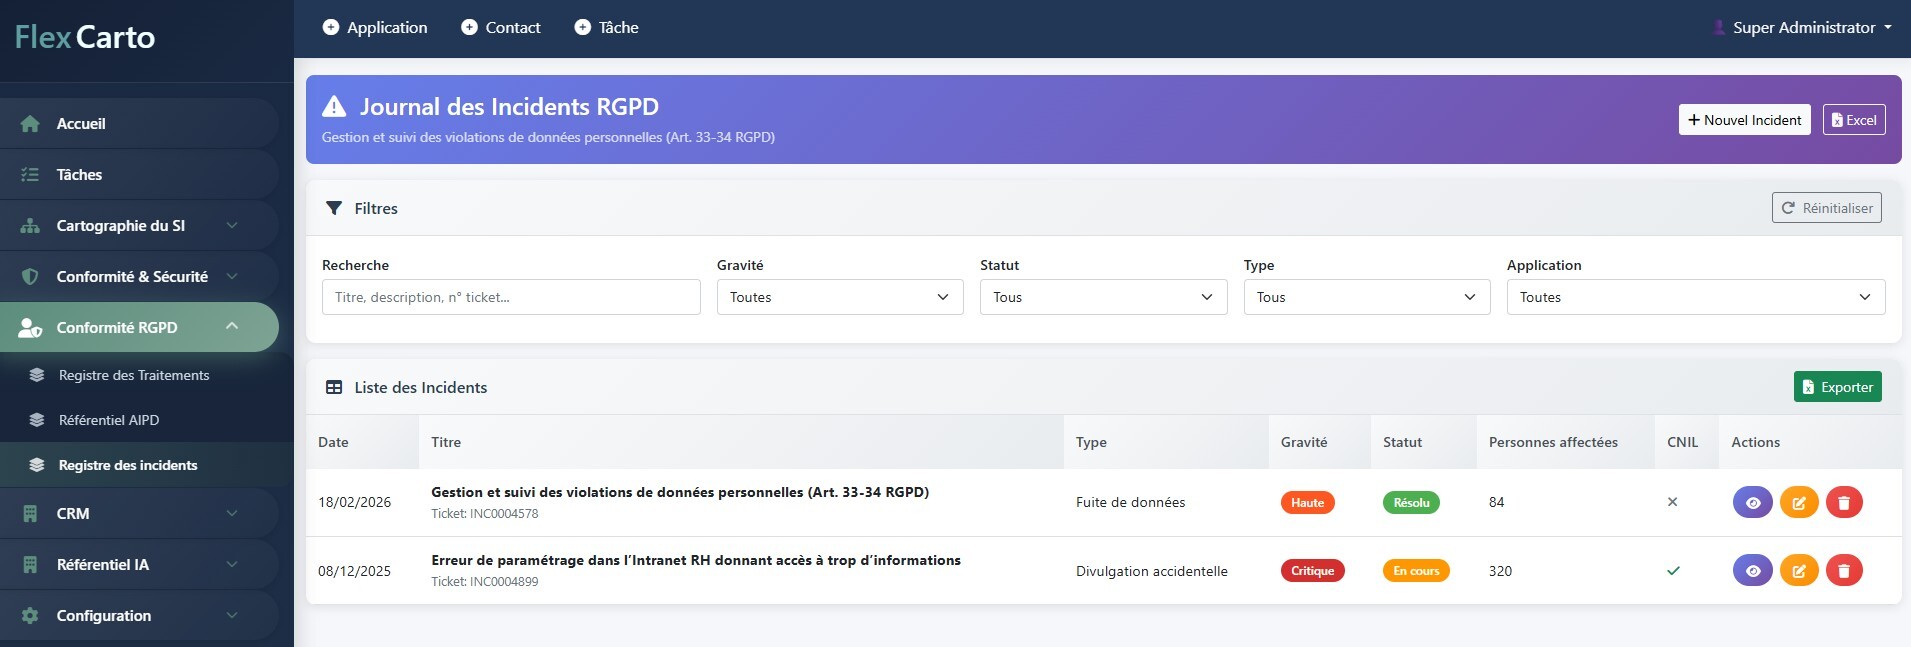Expand Conformité & Sécurité chevron

coord(232,277)
